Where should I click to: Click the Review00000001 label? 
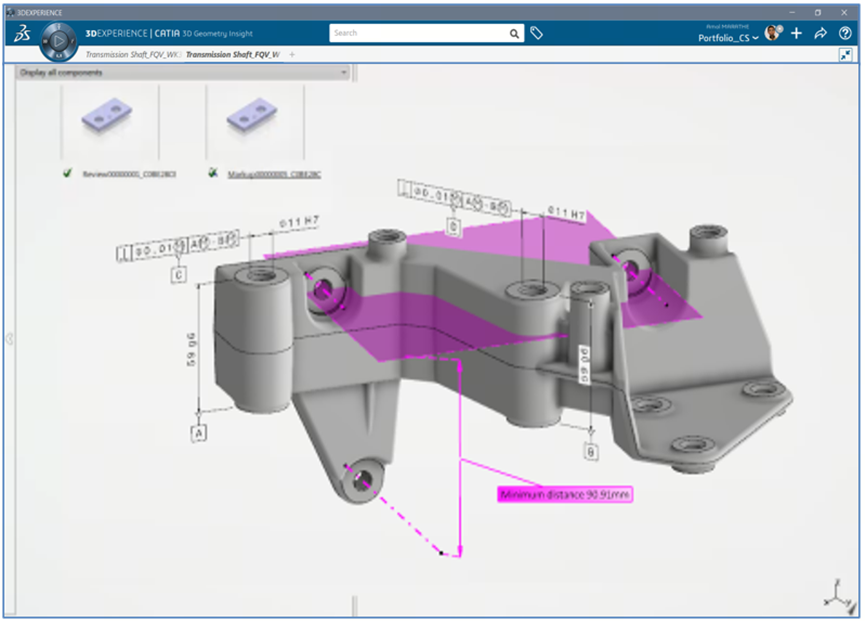129,174
